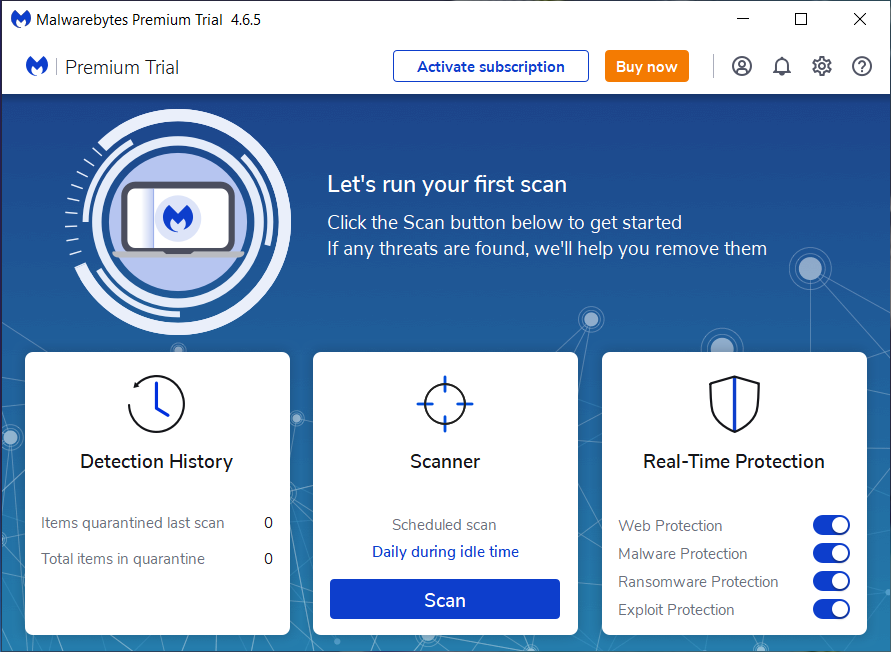Turn off Web Protection toggle
Screen dimensions: 891x652
pyautogui.click(x=831, y=525)
